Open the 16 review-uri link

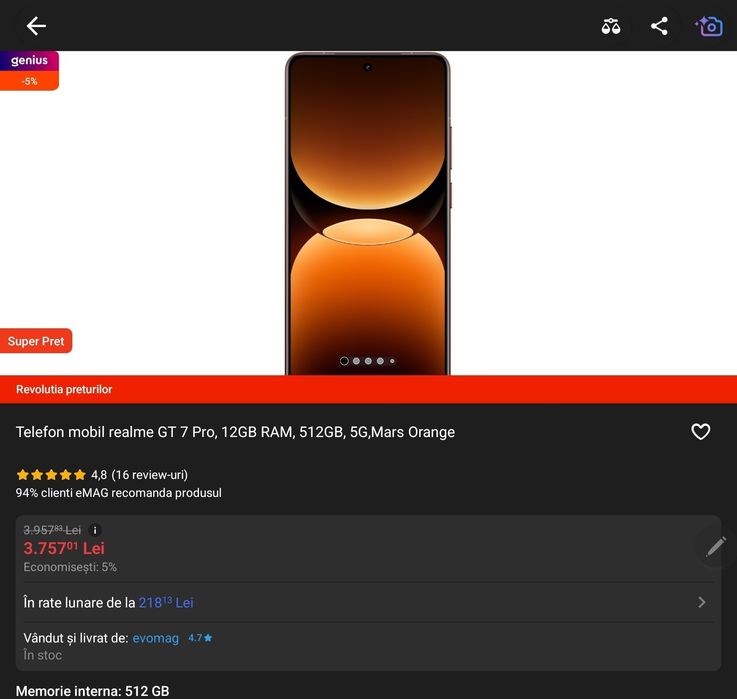(149, 475)
